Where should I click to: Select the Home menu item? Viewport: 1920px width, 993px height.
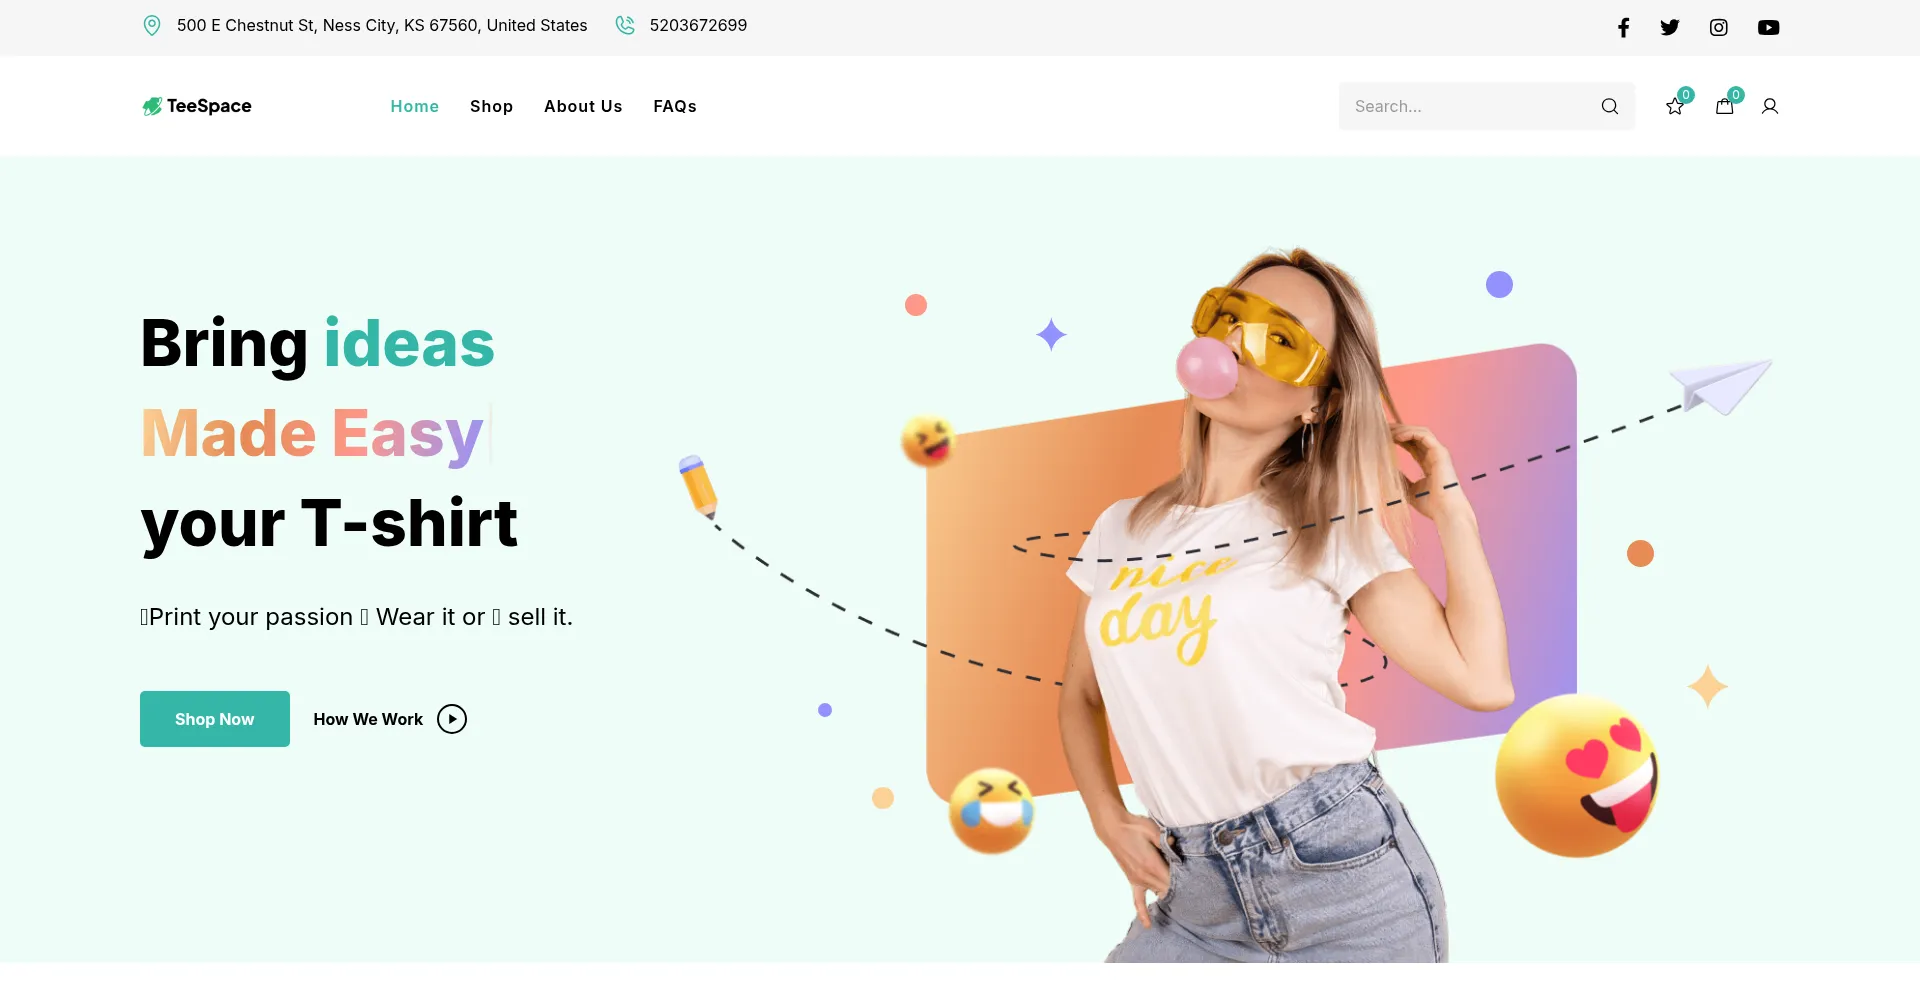pos(415,106)
